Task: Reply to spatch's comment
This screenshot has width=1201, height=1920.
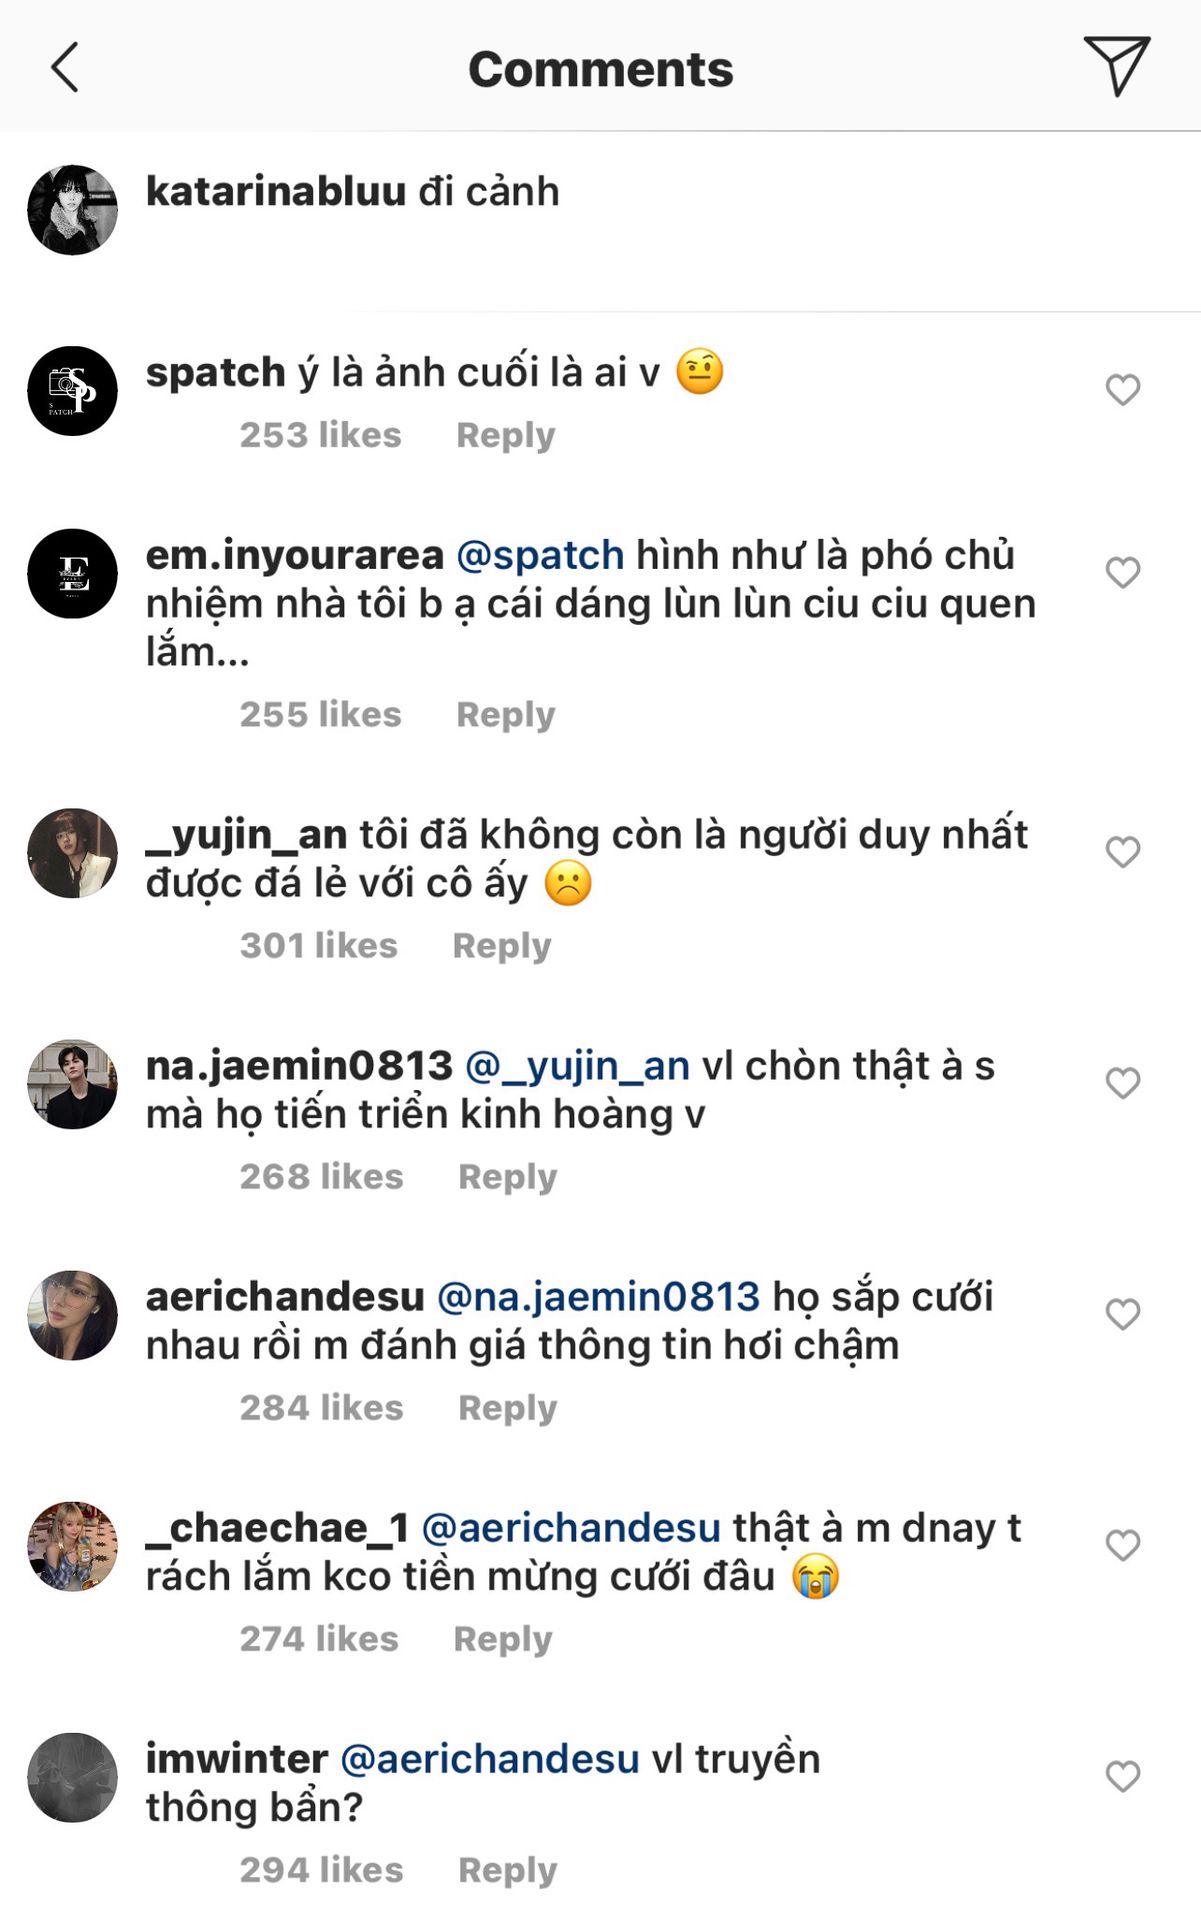Action: pyautogui.click(x=505, y=435)
